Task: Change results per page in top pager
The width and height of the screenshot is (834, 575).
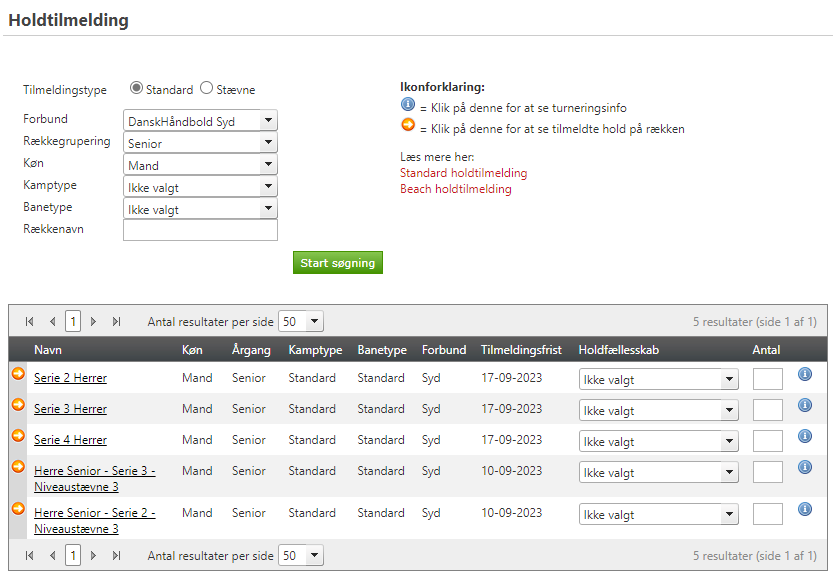Action: pyautogui.click(x=301, y=322)
